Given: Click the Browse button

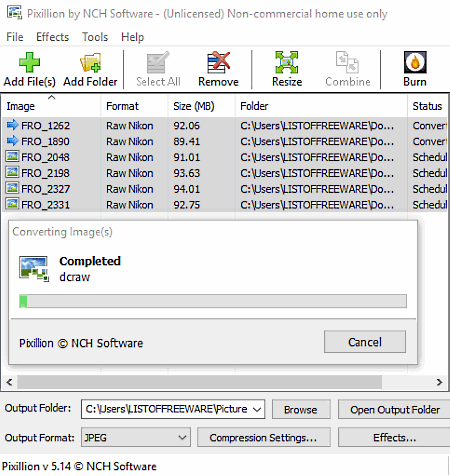Looking at the screenshot, I should [x=301, y=409].
